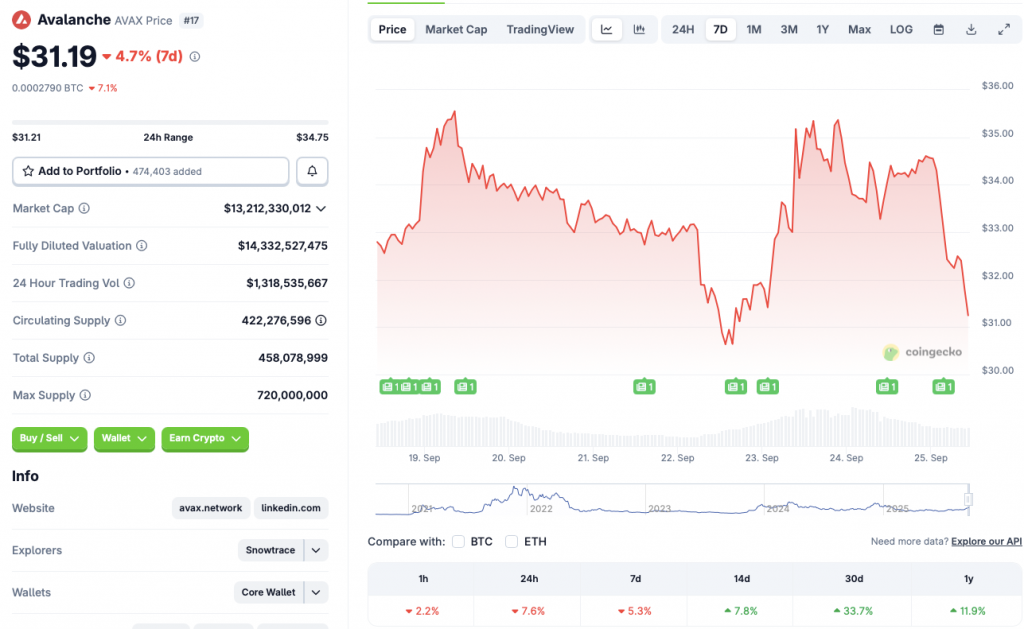Screen dimensions: 1024x629
Task: Click the news marker near 22. Sep
Action: (x=644, y=387)
